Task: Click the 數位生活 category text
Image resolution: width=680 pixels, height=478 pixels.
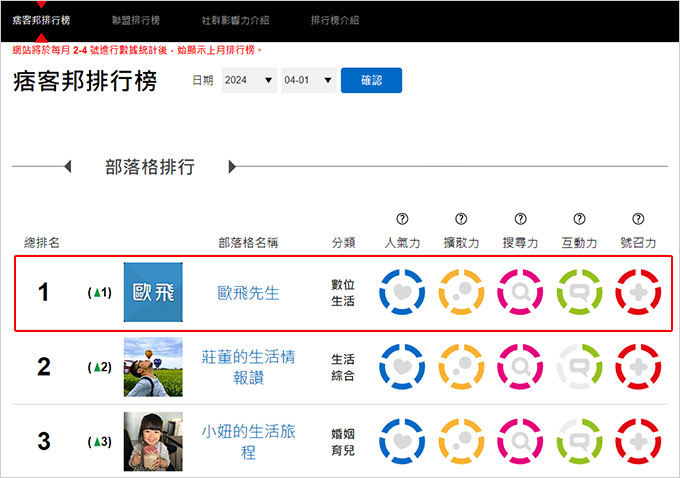Action: click(343, 293)
